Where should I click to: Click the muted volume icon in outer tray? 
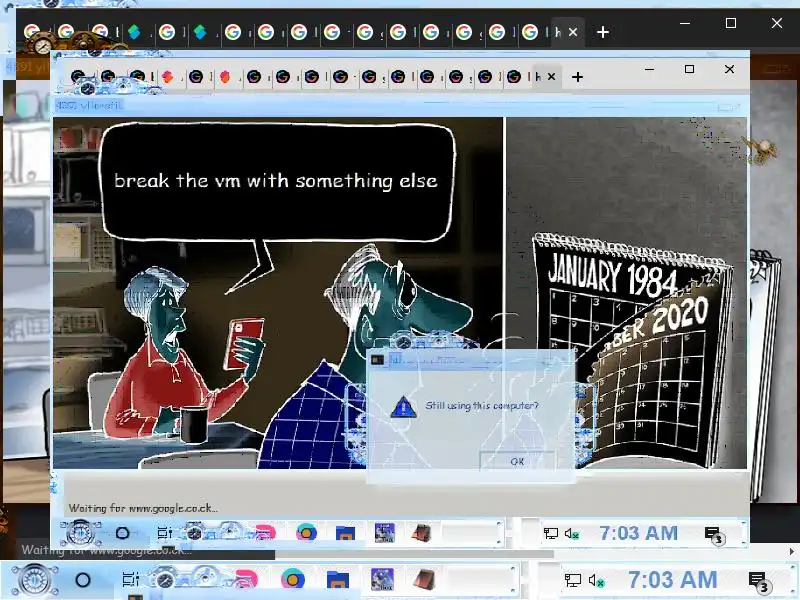[x=597, y=581]
